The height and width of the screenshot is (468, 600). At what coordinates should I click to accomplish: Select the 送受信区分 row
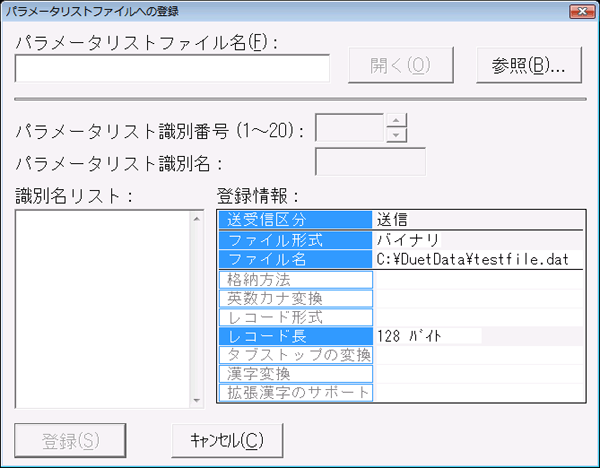coord(294,220)
